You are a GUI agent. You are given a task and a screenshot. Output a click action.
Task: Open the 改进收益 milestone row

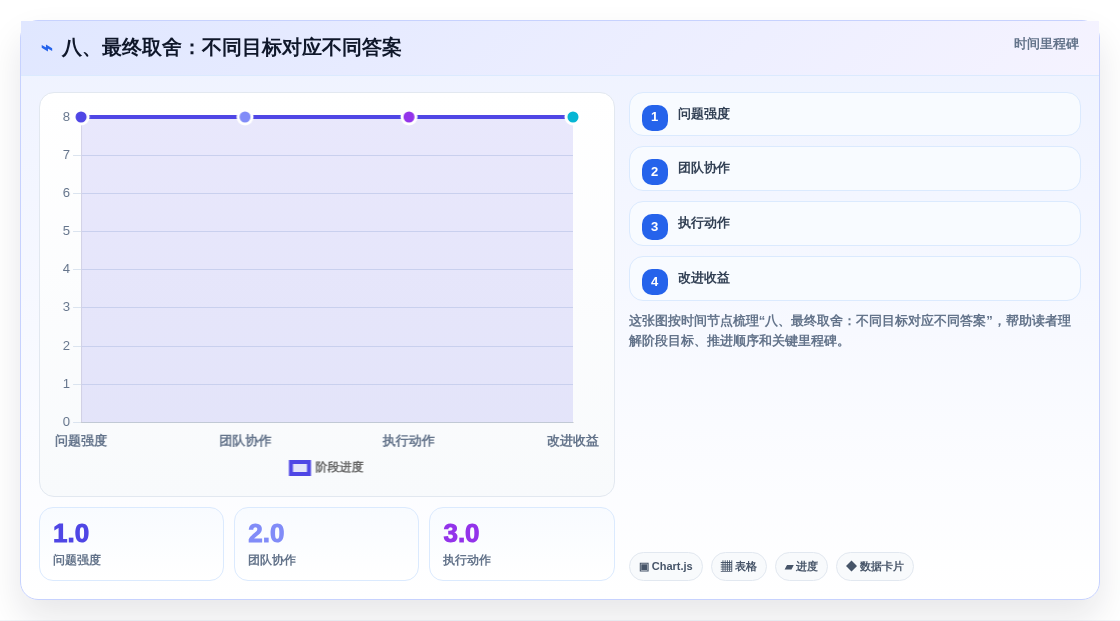click(x=855, y=279)
